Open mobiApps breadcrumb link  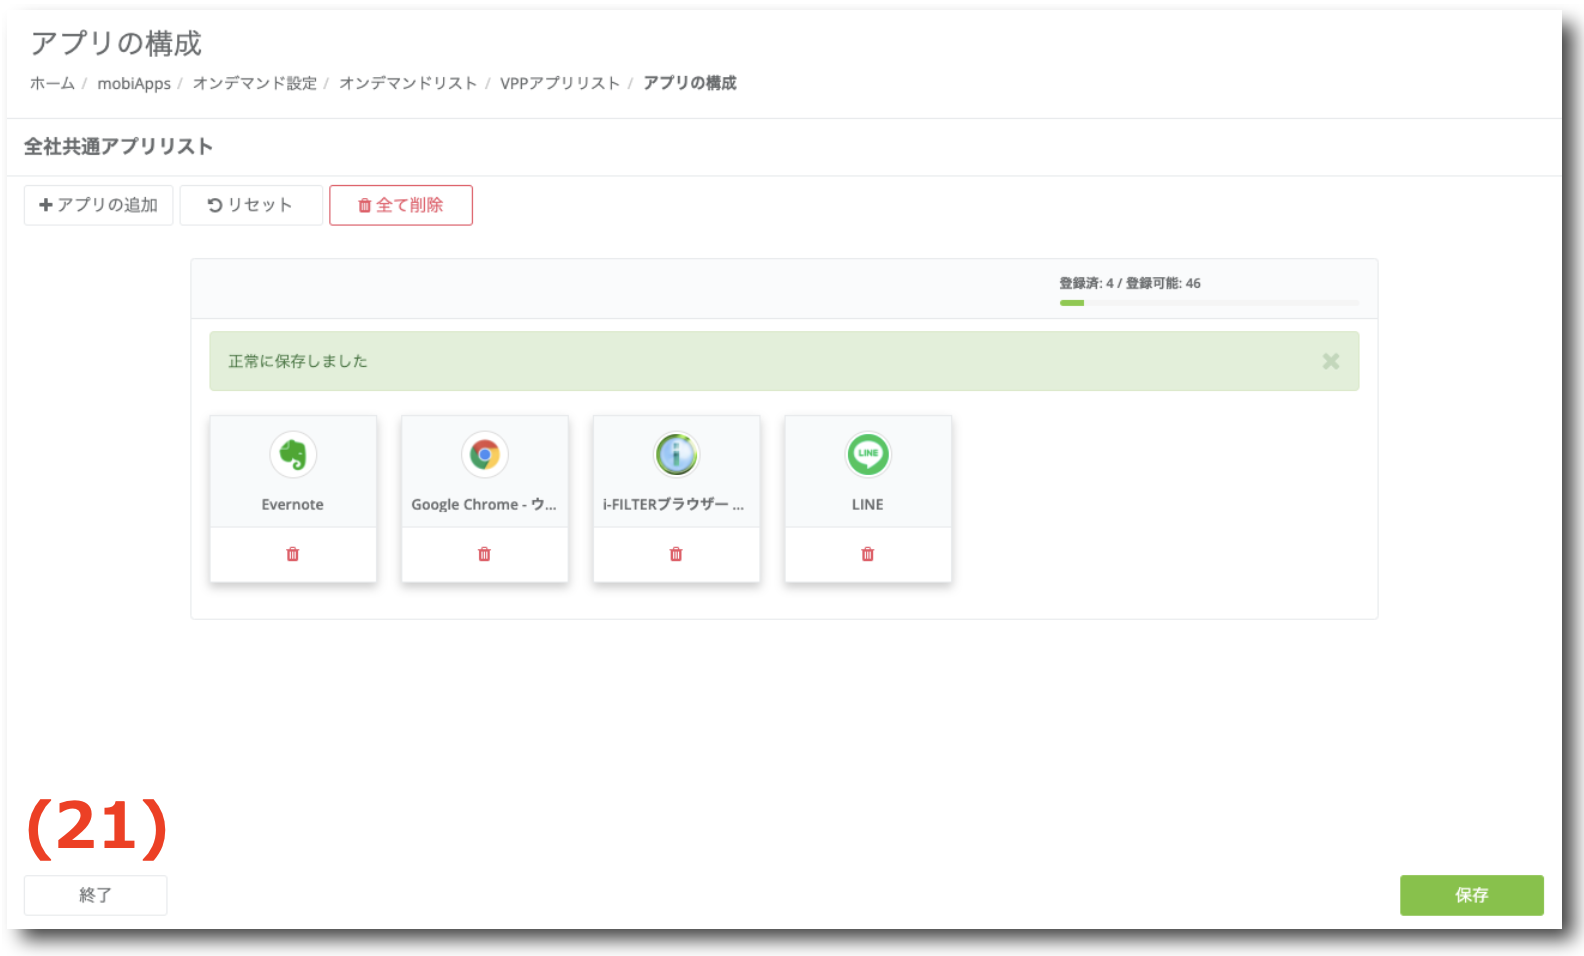(134, 83)
